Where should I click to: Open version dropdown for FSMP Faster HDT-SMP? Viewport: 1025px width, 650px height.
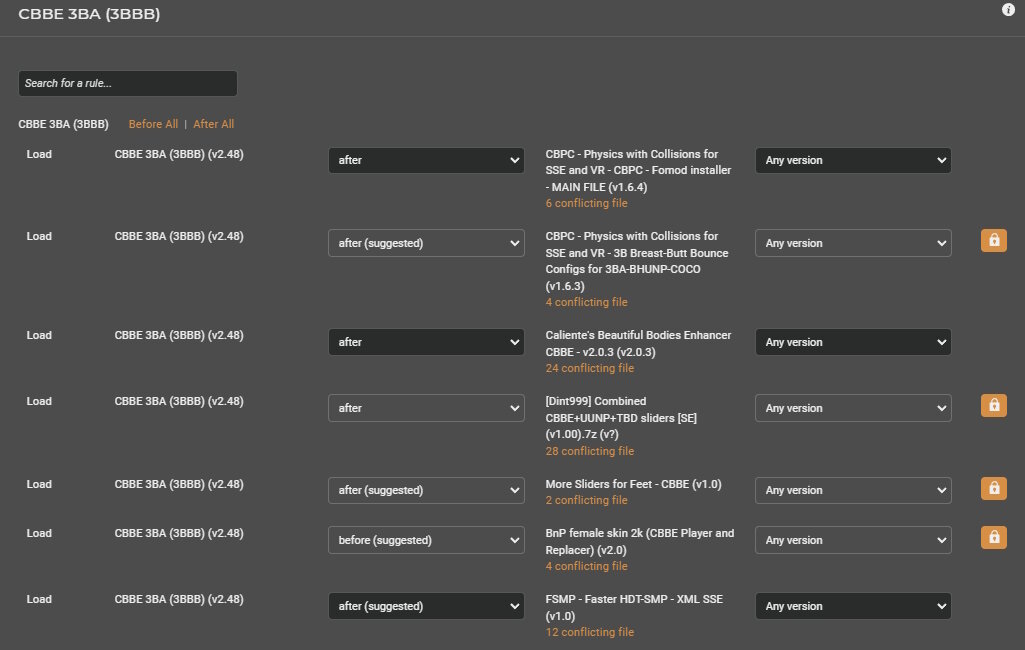coord(853,606)
